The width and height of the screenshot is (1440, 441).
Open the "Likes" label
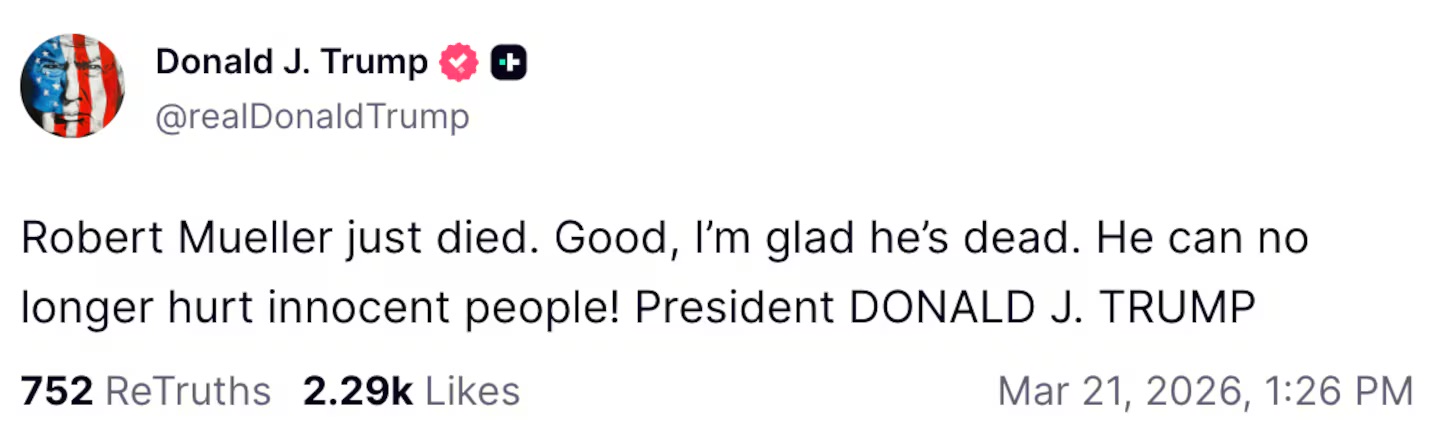pos(472,391)
